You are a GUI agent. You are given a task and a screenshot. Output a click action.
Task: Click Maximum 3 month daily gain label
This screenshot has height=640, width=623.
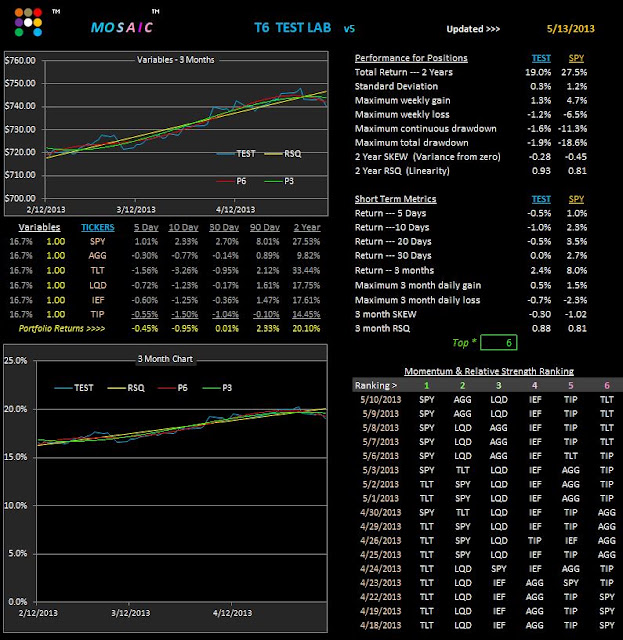coord(418,285)
